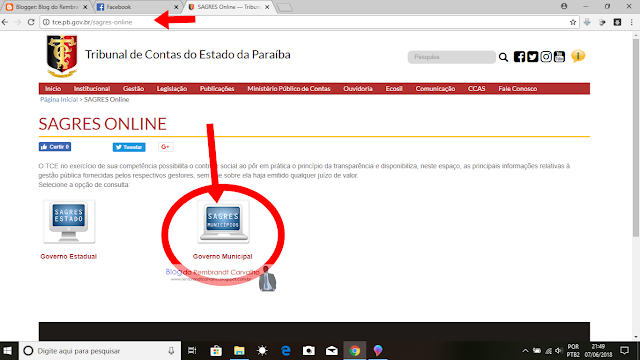640x360 pixels.
Task: Open a new browser tab
Action: [x=284, y=7]
